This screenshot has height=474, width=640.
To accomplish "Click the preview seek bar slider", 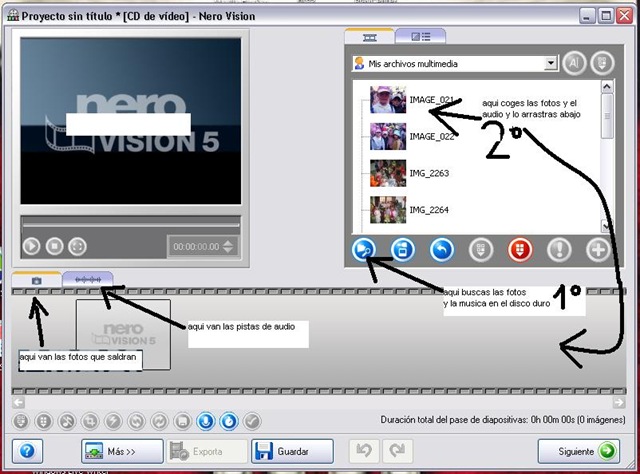I will pyautogui.click(x=131, y=224).
